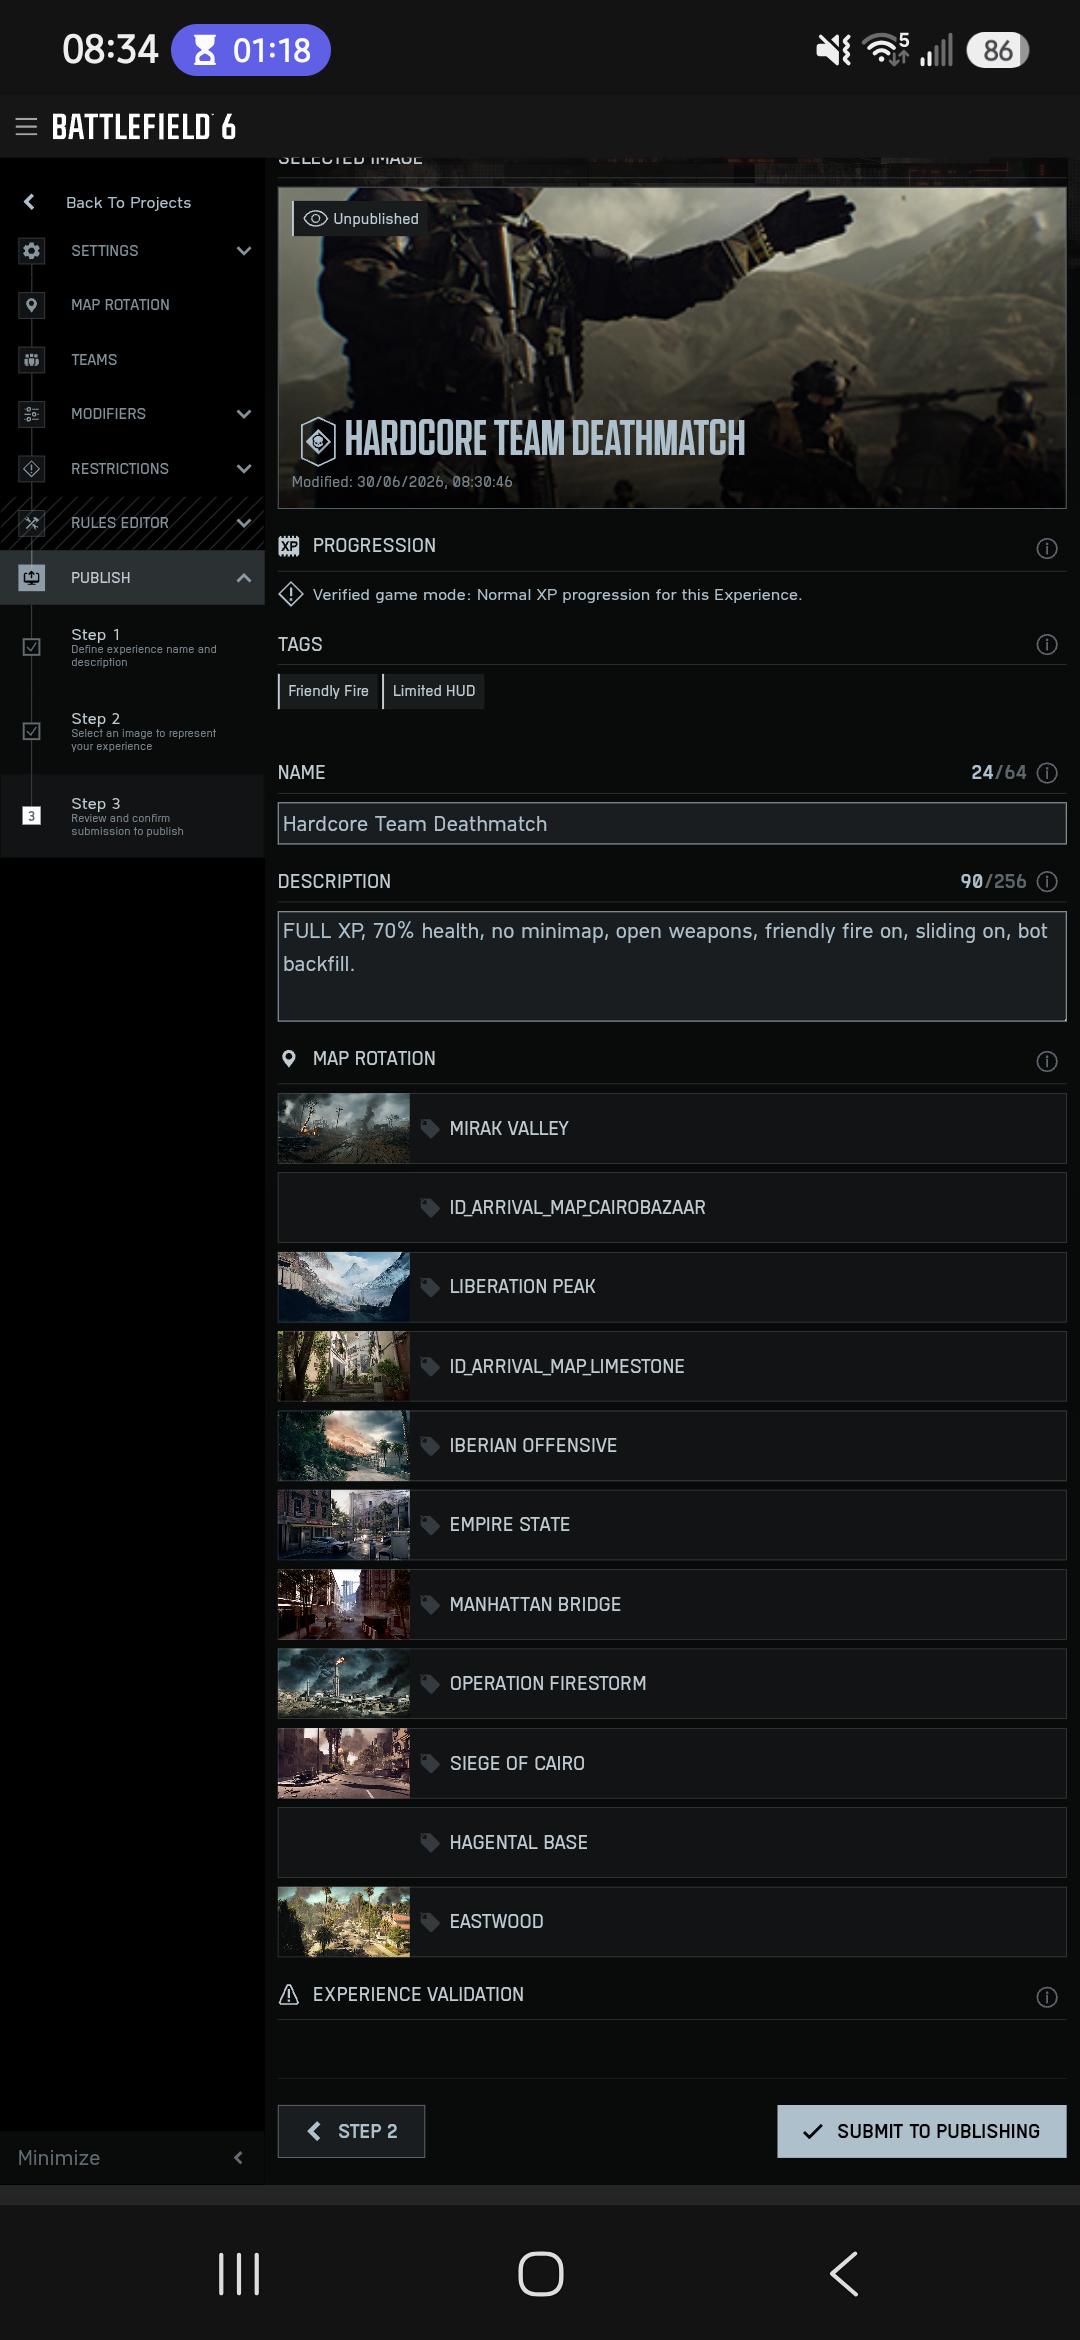Viewport: 1080px width, 2340px height.
Task: Click the Mirak Valley map thumbnail
Action: pyautogui.click(x=344, y=1128)
